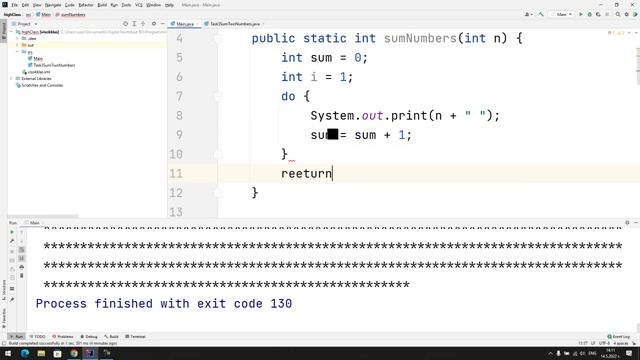Open the Problems tool window

63,336
